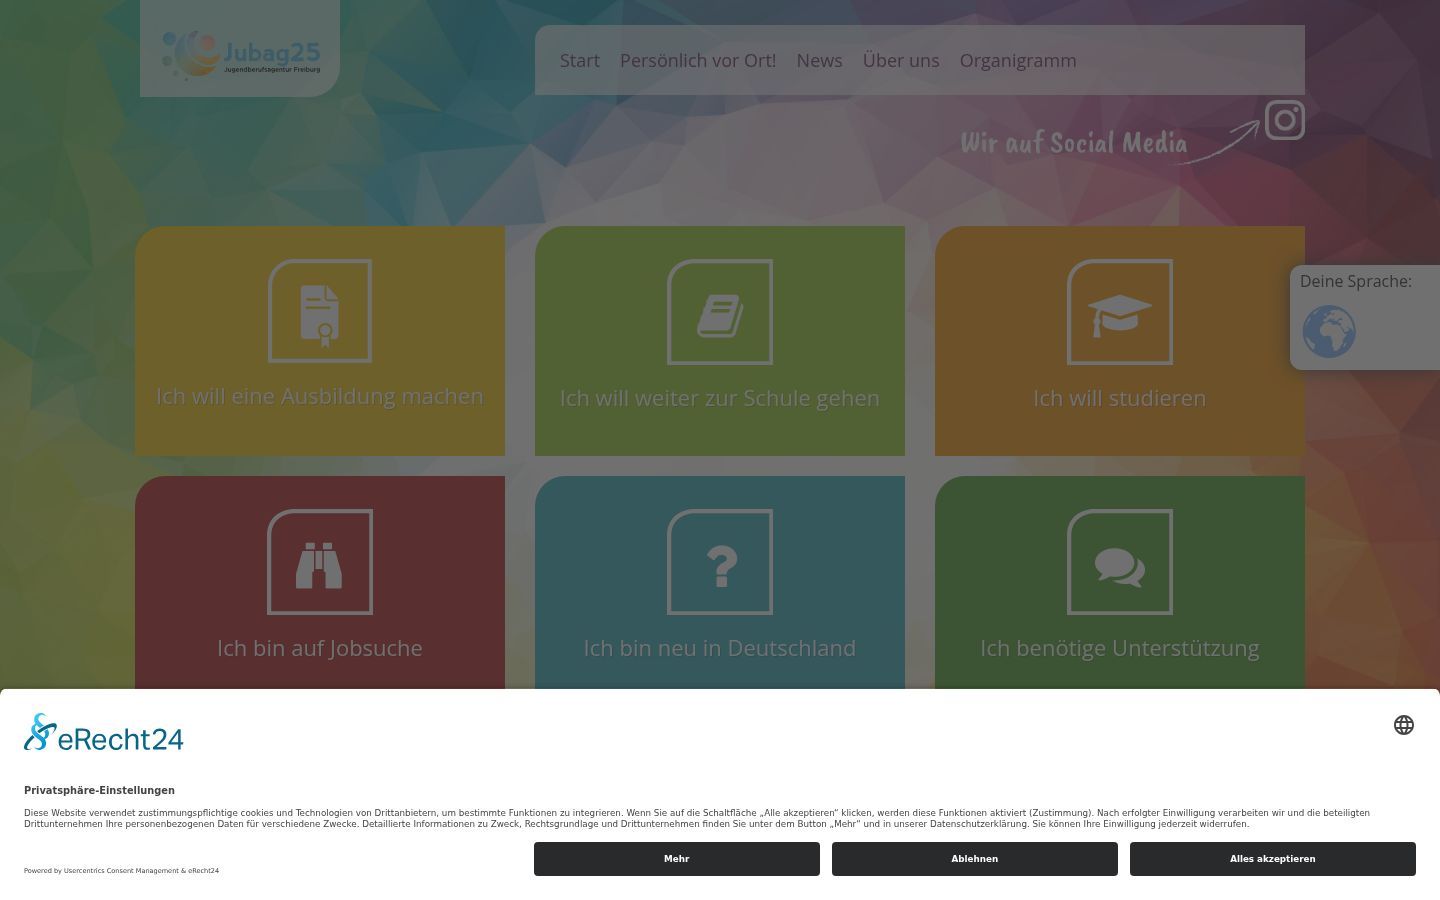Image resolution: width=1440 pixels, height=900 pixels.
Task: Click the question mark icon tile
Action: pyautogui.click(x=720, y=562)
